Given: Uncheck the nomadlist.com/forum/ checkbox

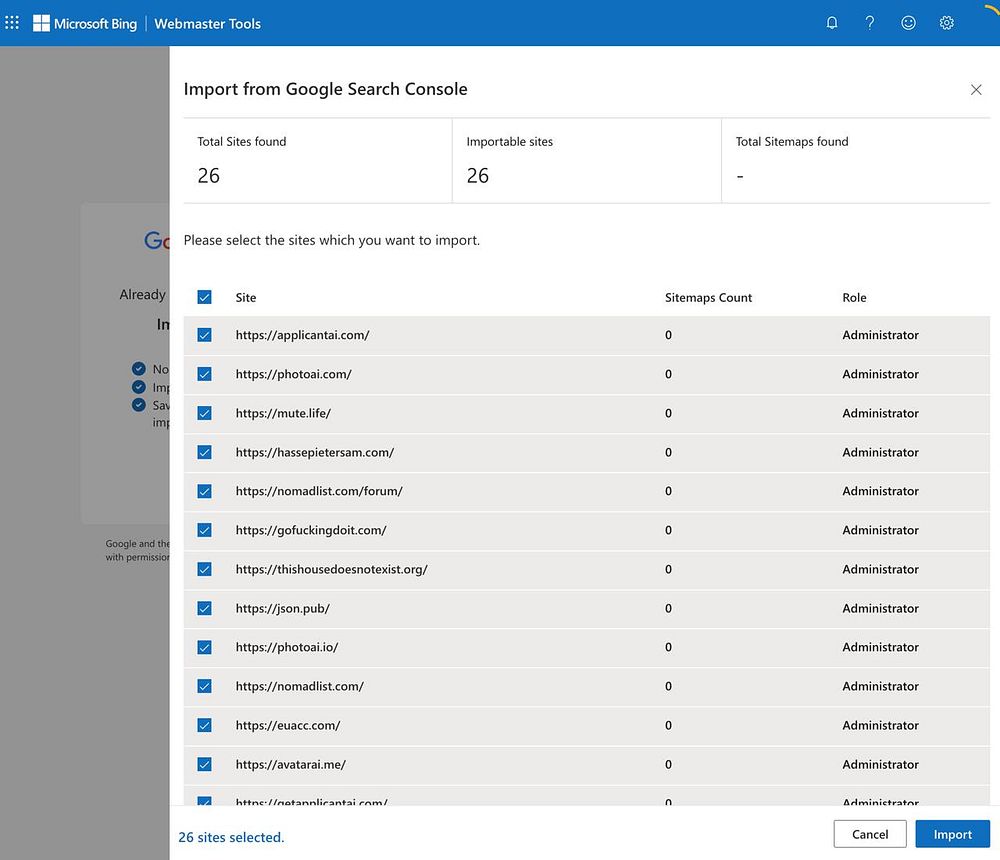Looking at the screenshot, I should coord(205,491).
